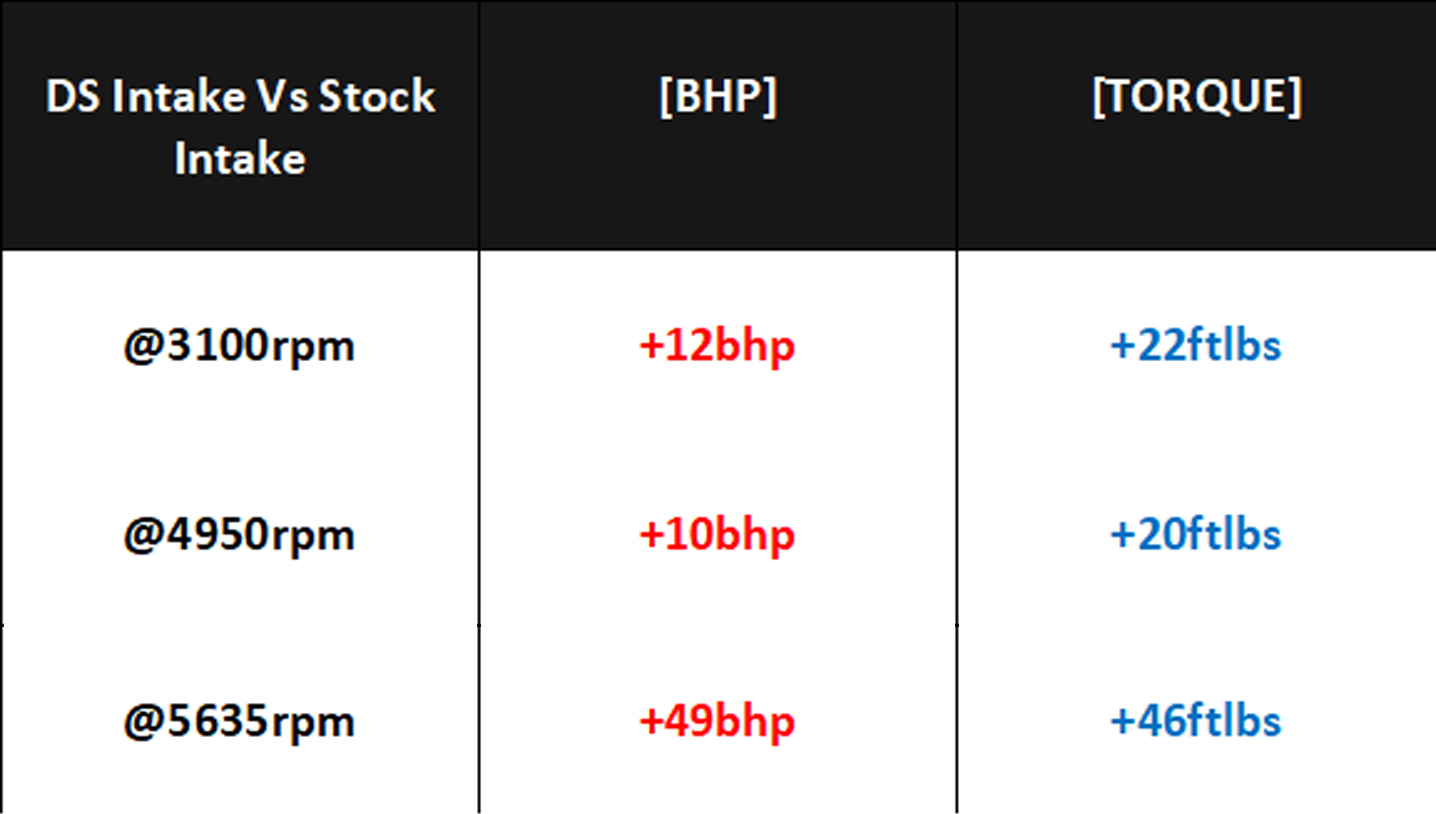Click the @5635rpm row label
The image size is (1436, 814).
tap(239, 721)
